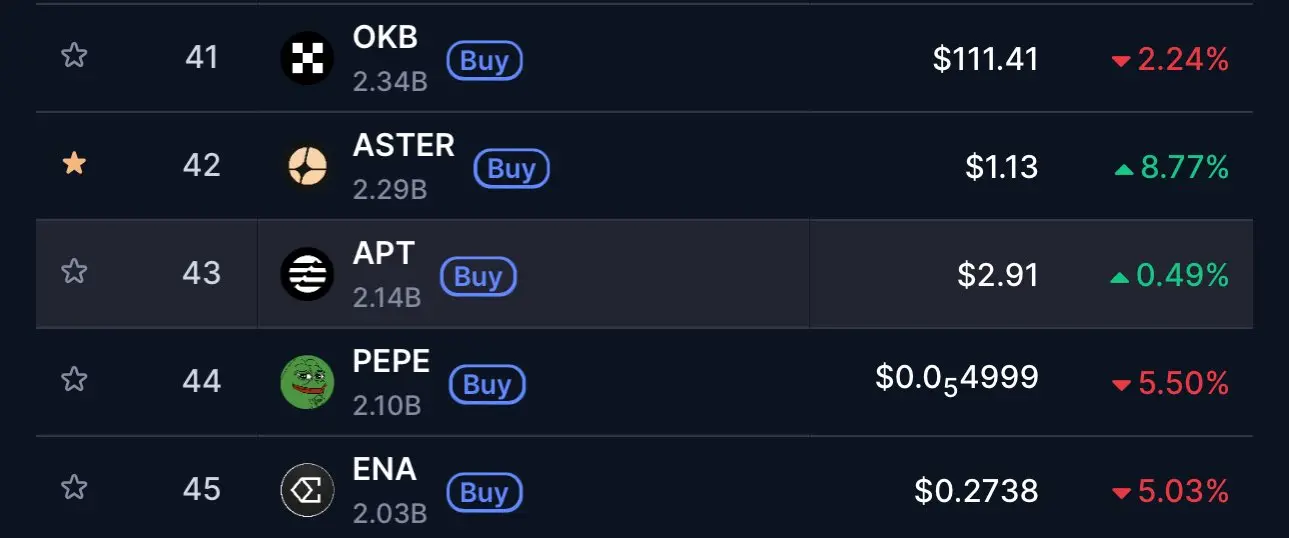Click Buy beside PEPE

[x=487, y=384]
